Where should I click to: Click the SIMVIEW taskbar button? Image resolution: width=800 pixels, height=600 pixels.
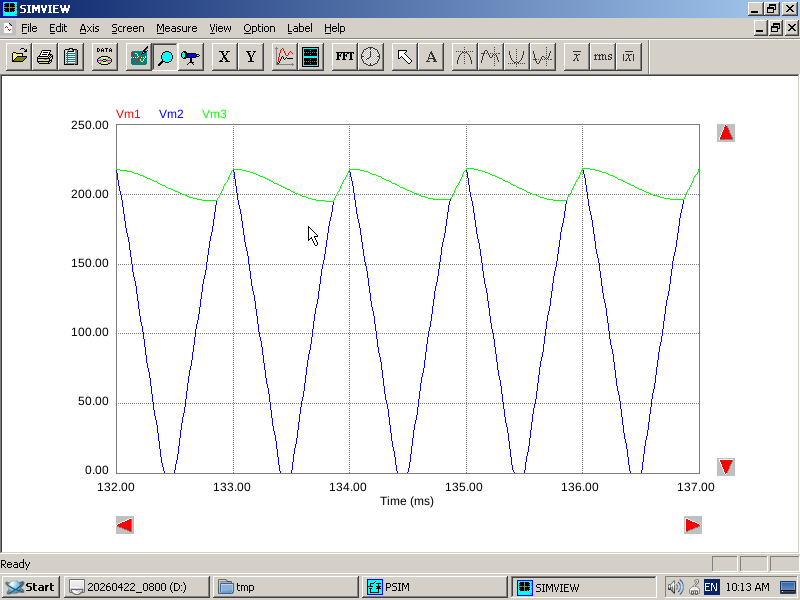pyautogui.click(x=583, y=587)
